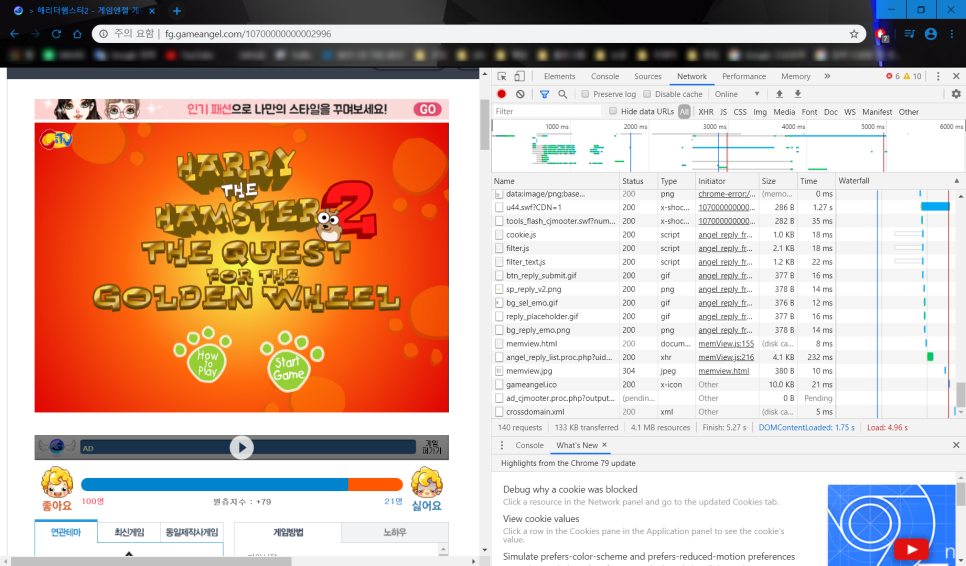
Task: Open network search magnifier
Action: [562, 94]
